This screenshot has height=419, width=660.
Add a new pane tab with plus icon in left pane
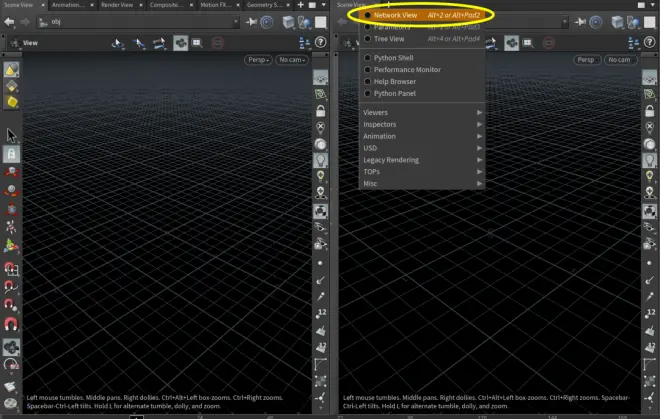[x=301, y=5]
